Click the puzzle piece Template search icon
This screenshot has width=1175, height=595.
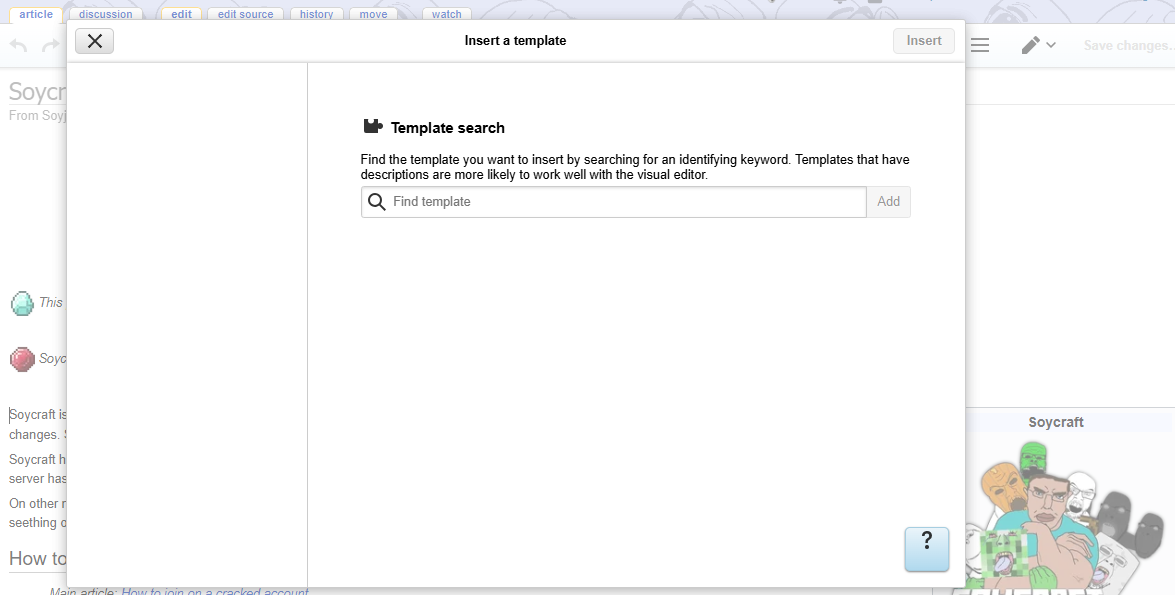(373, 127)
